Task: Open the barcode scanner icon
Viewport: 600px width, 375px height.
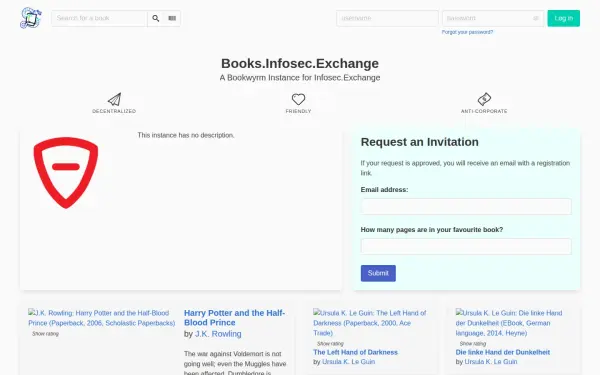Action: click(x=172, y=18)
